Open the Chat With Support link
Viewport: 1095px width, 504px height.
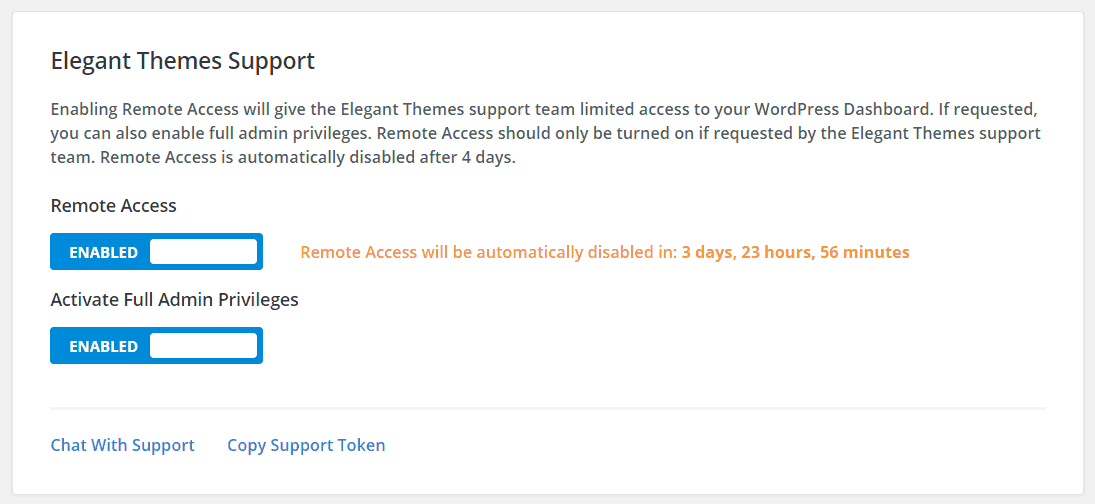[123, 445]
